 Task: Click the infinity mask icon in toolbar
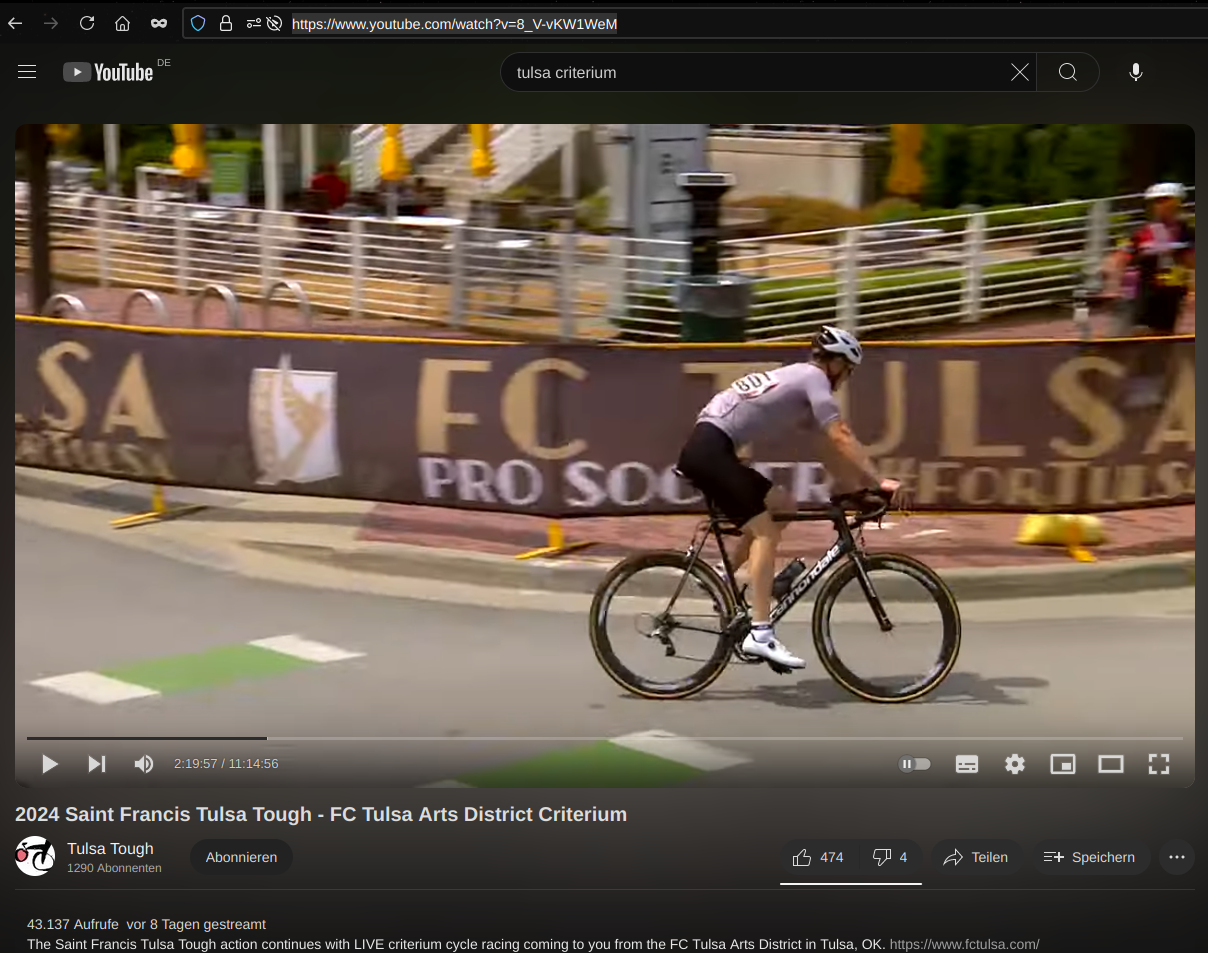tap(159, 23)
